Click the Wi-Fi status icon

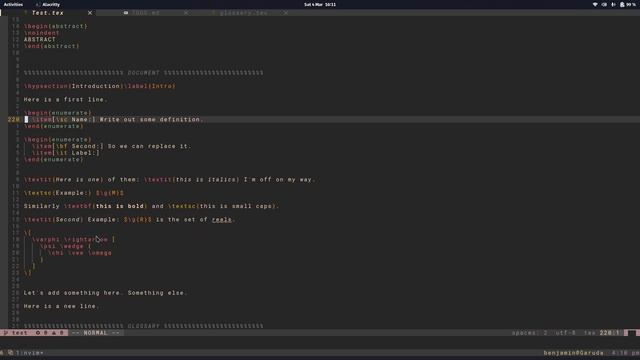595,4
